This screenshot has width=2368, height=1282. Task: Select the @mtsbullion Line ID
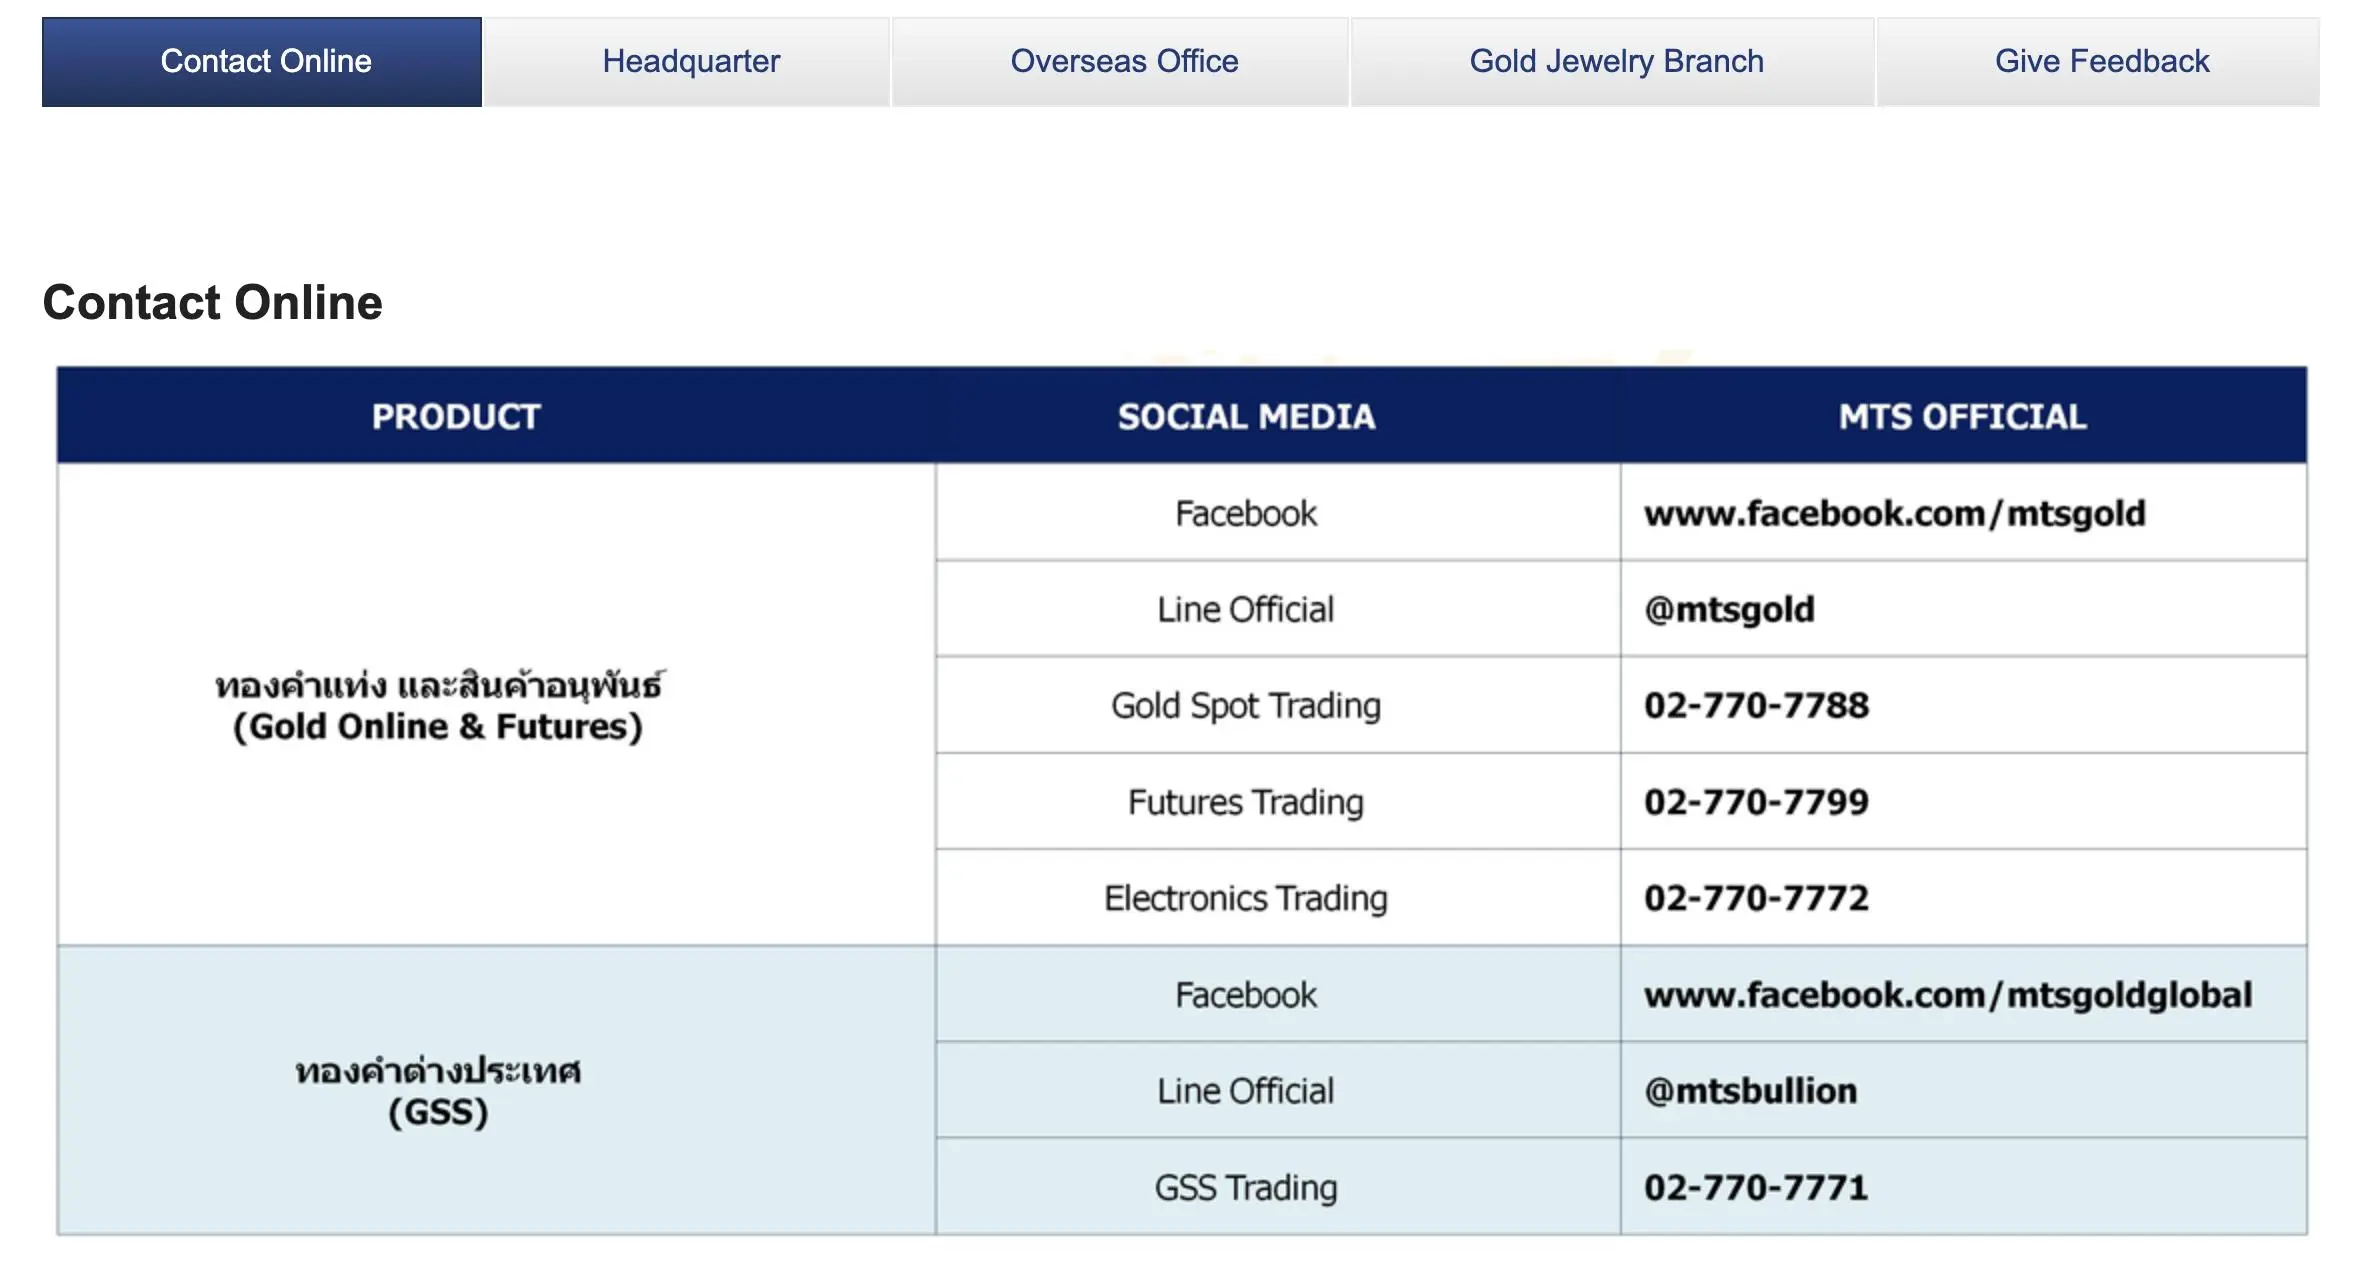[1750, 1091]
